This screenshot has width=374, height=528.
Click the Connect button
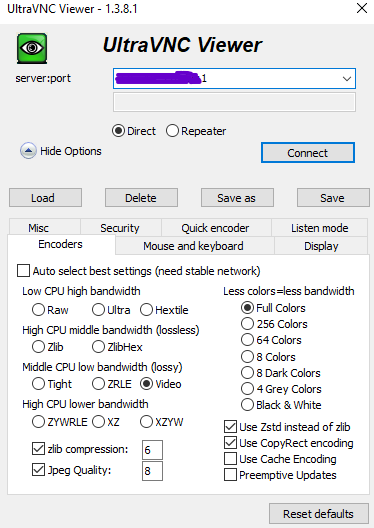(308, 153)
